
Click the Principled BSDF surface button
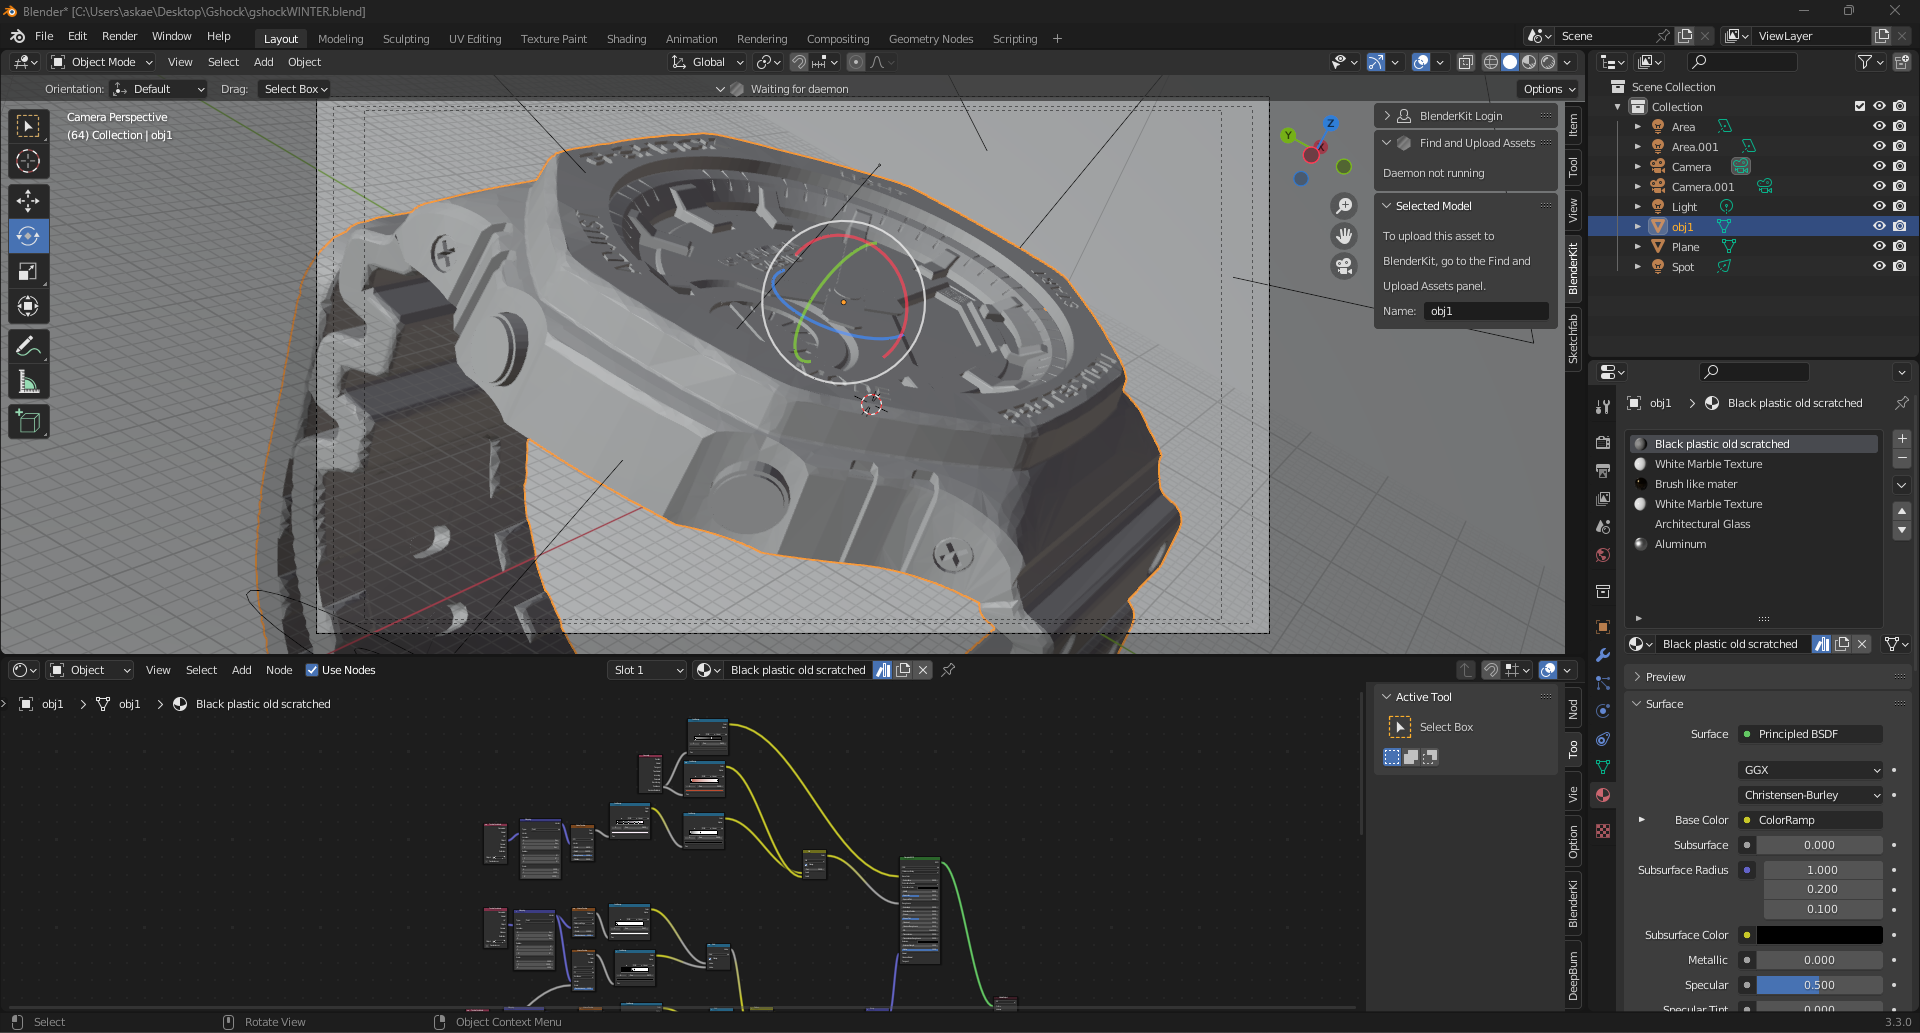pos(1811,734)
